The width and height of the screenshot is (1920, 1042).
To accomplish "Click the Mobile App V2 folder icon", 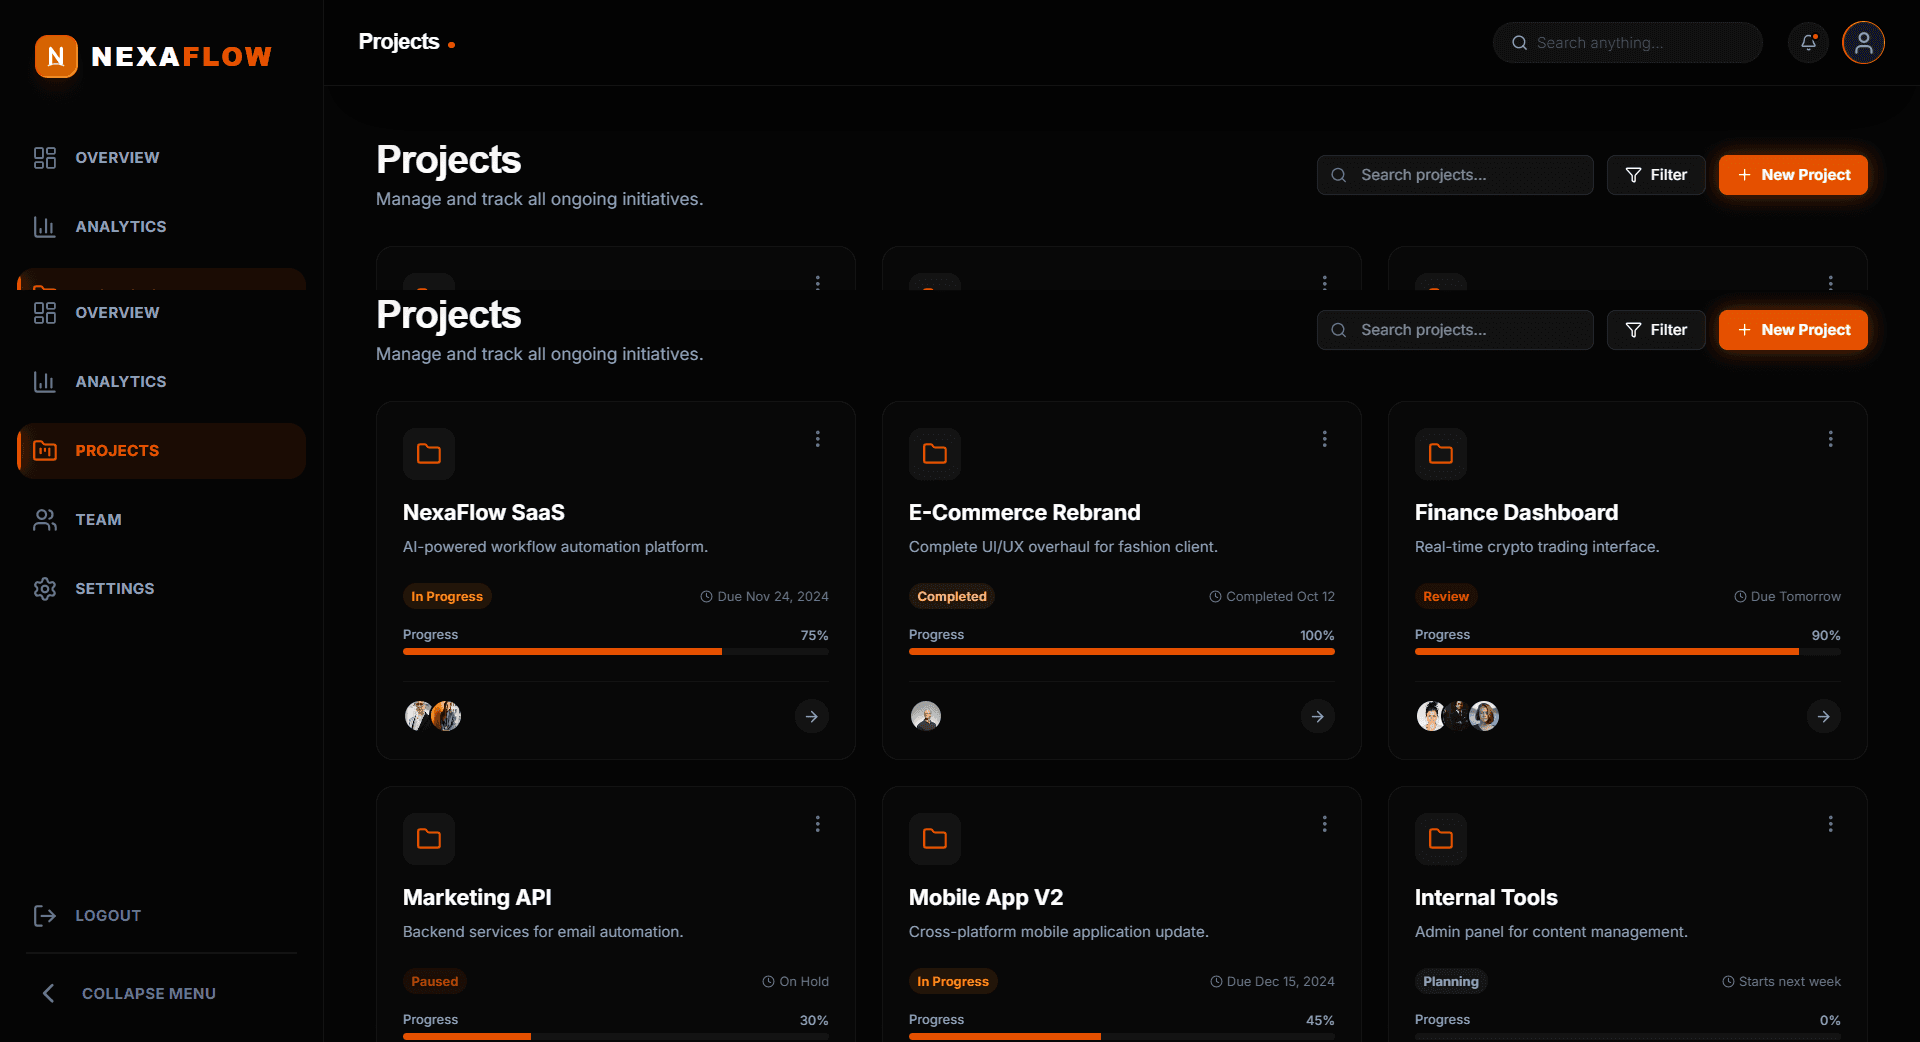I will [935, 839].
